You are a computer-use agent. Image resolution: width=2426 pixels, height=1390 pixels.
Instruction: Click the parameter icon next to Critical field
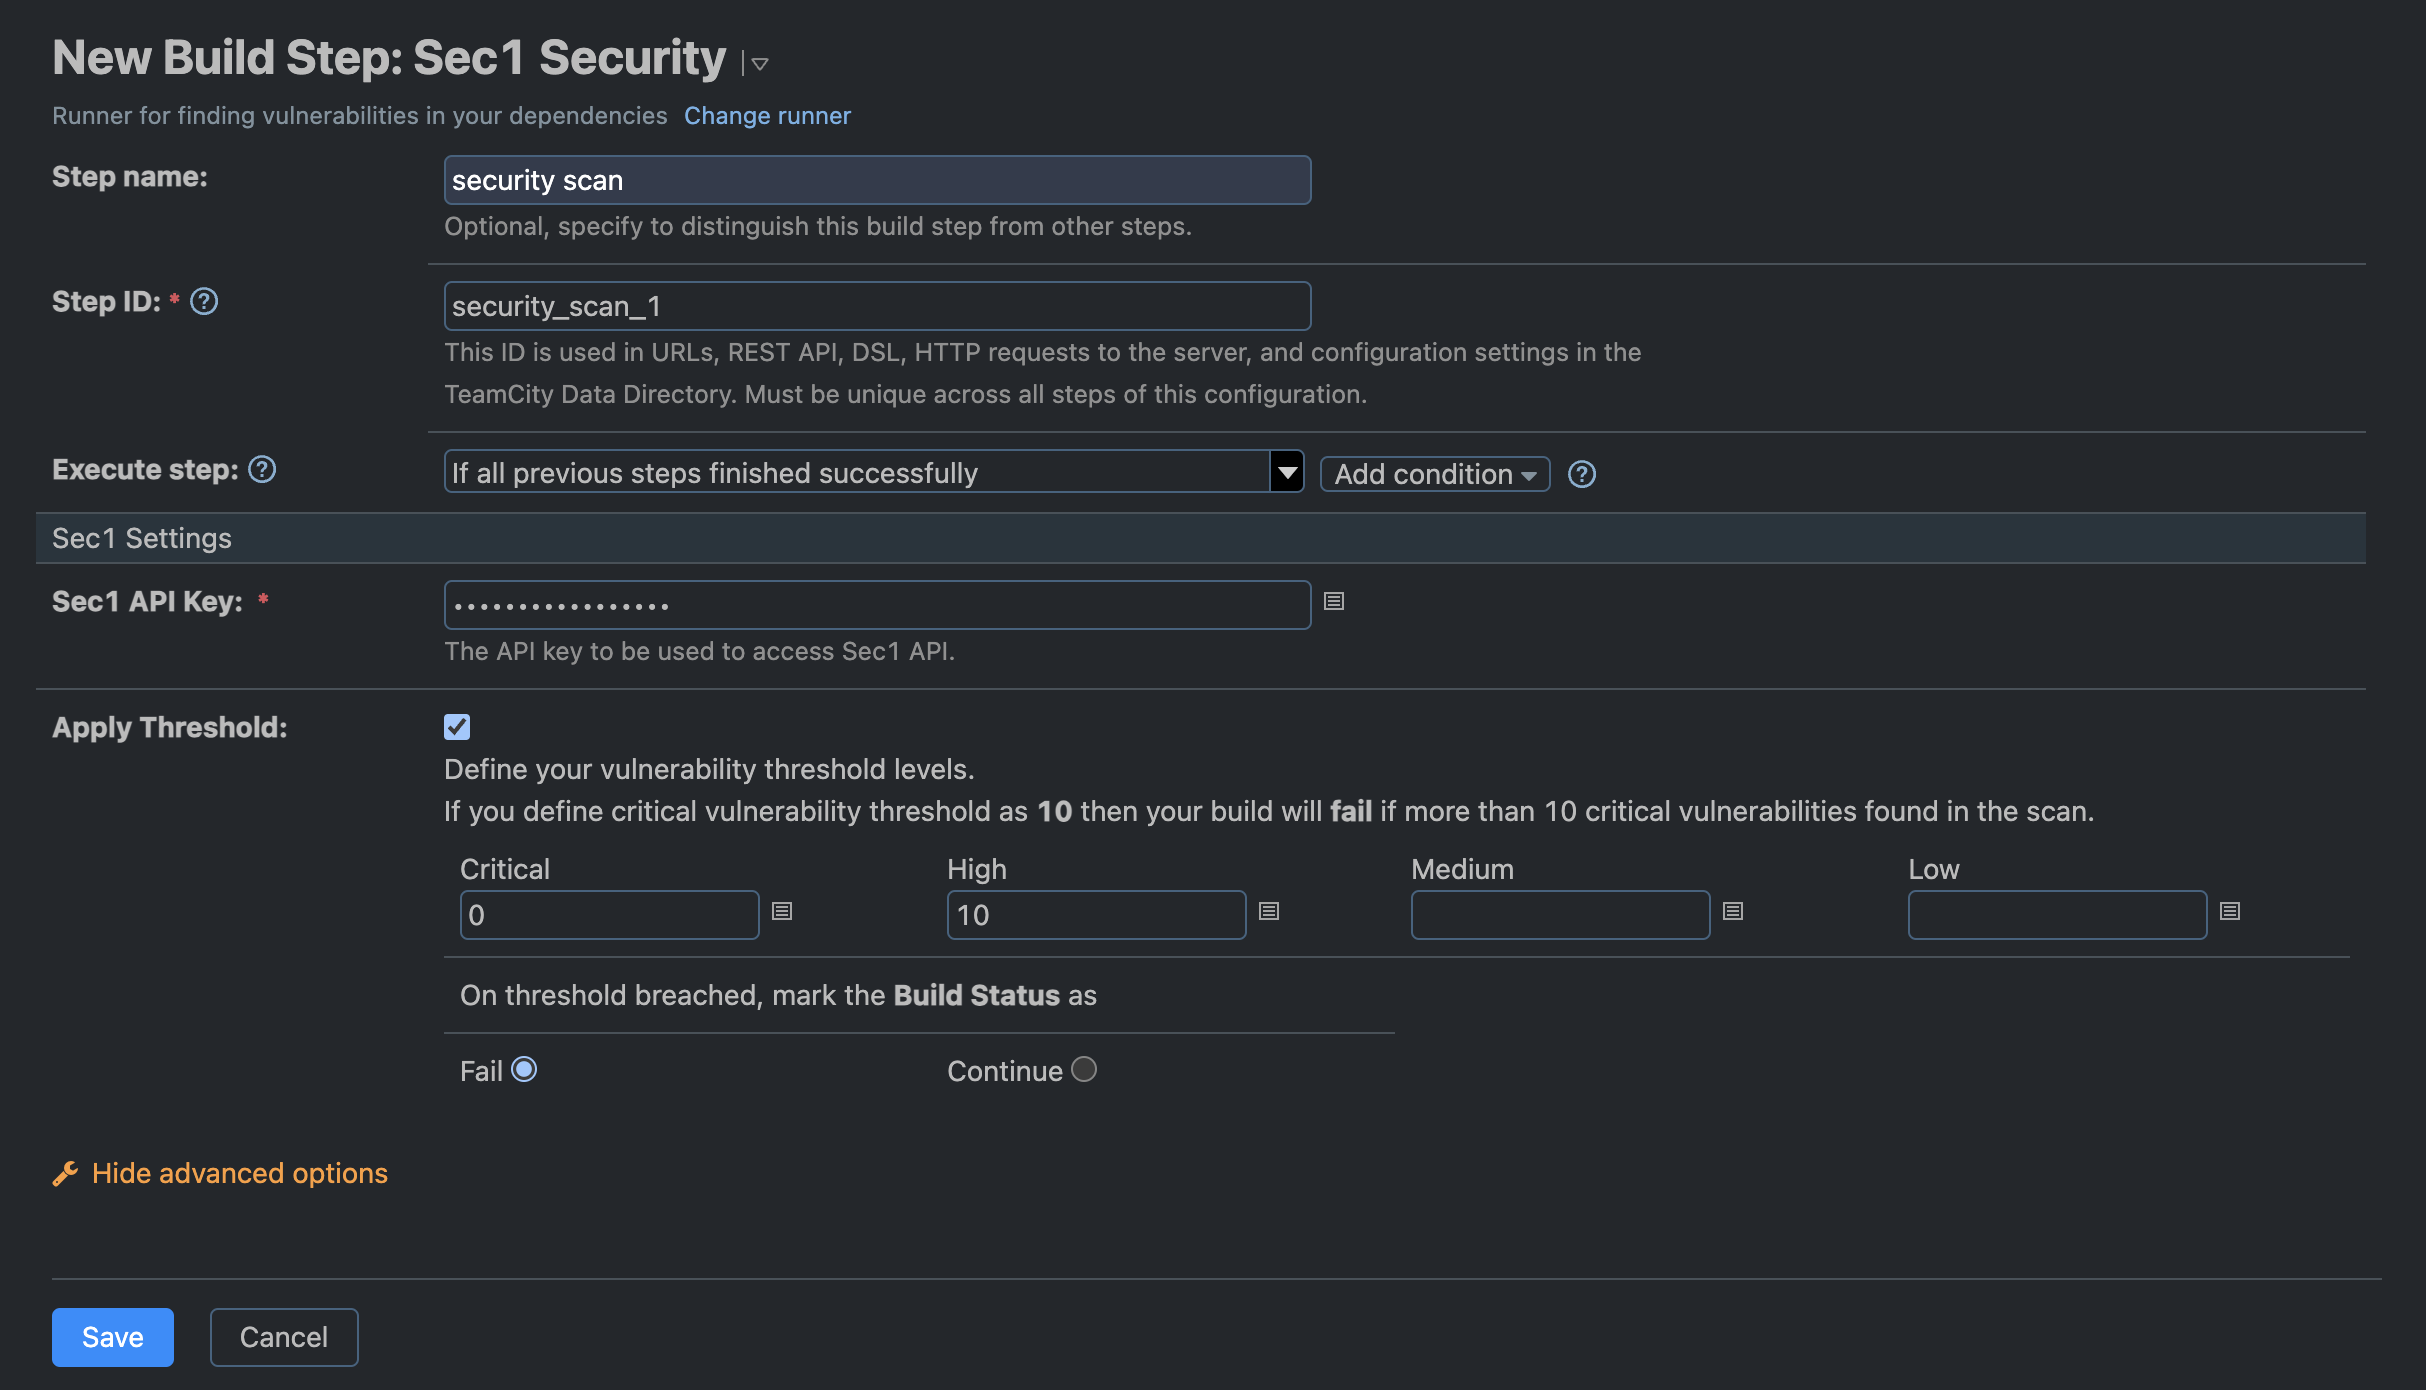[x=782, y=911]
